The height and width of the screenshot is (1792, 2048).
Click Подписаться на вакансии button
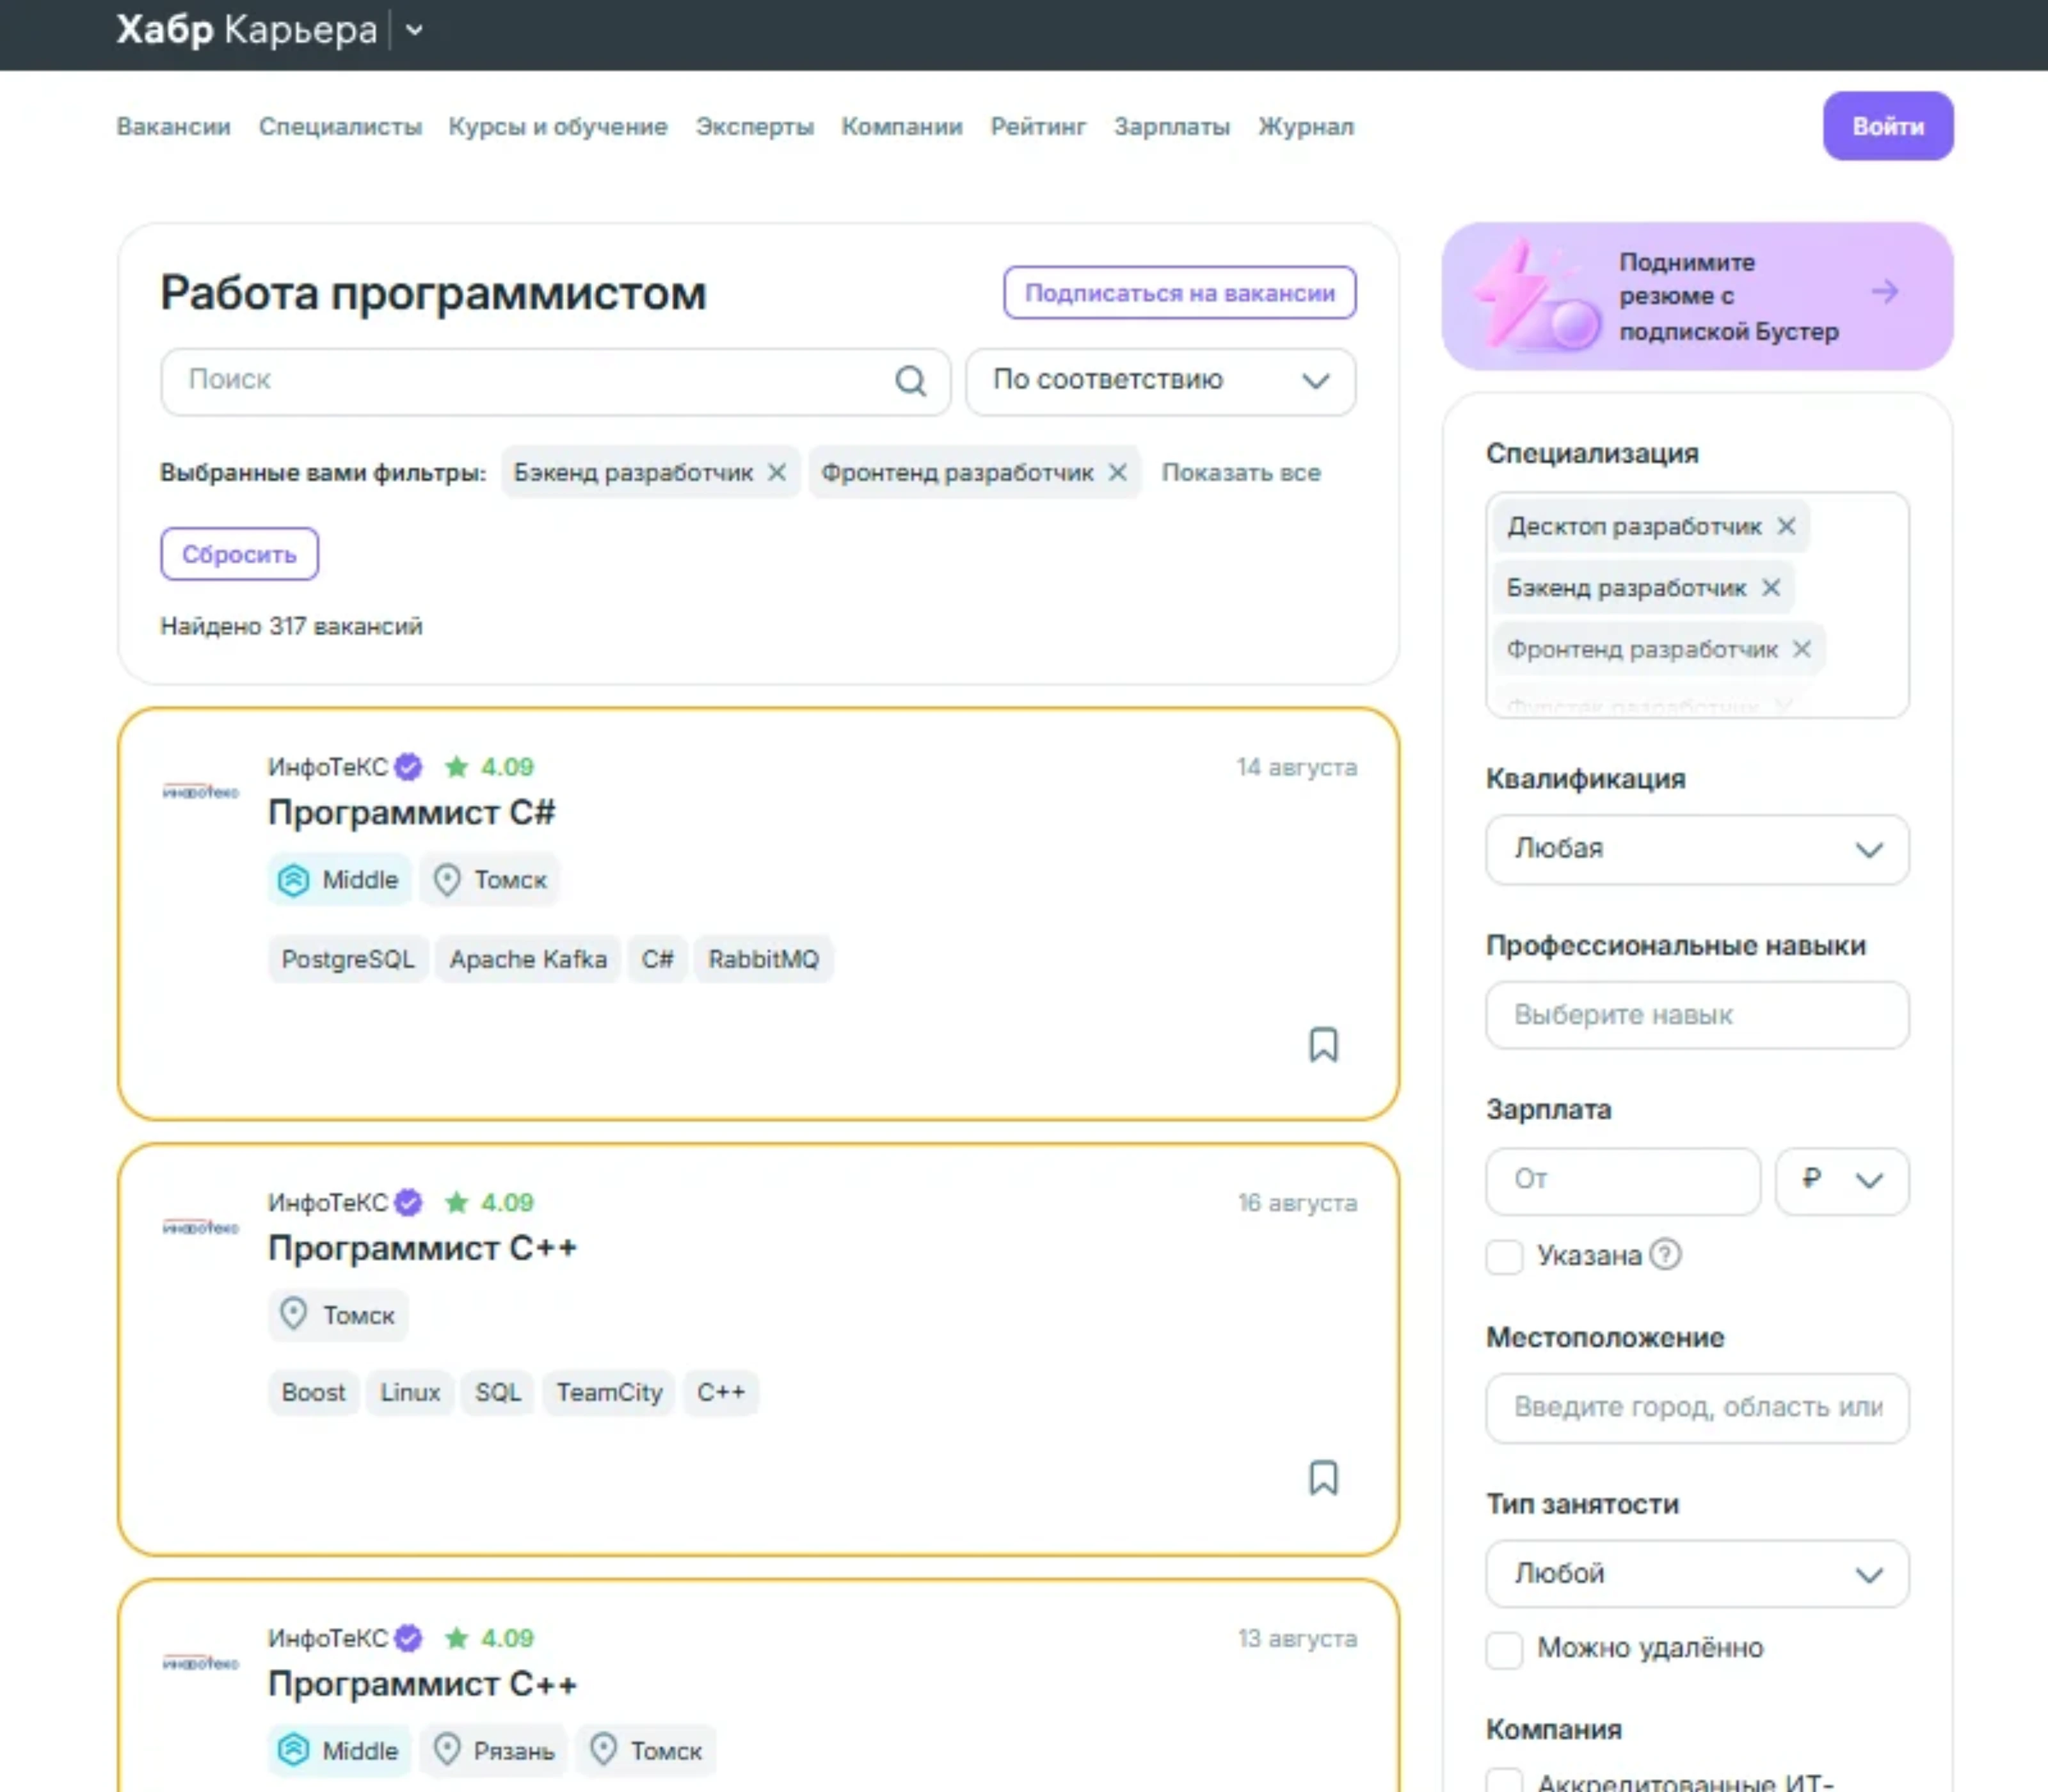pos(1180,293)
